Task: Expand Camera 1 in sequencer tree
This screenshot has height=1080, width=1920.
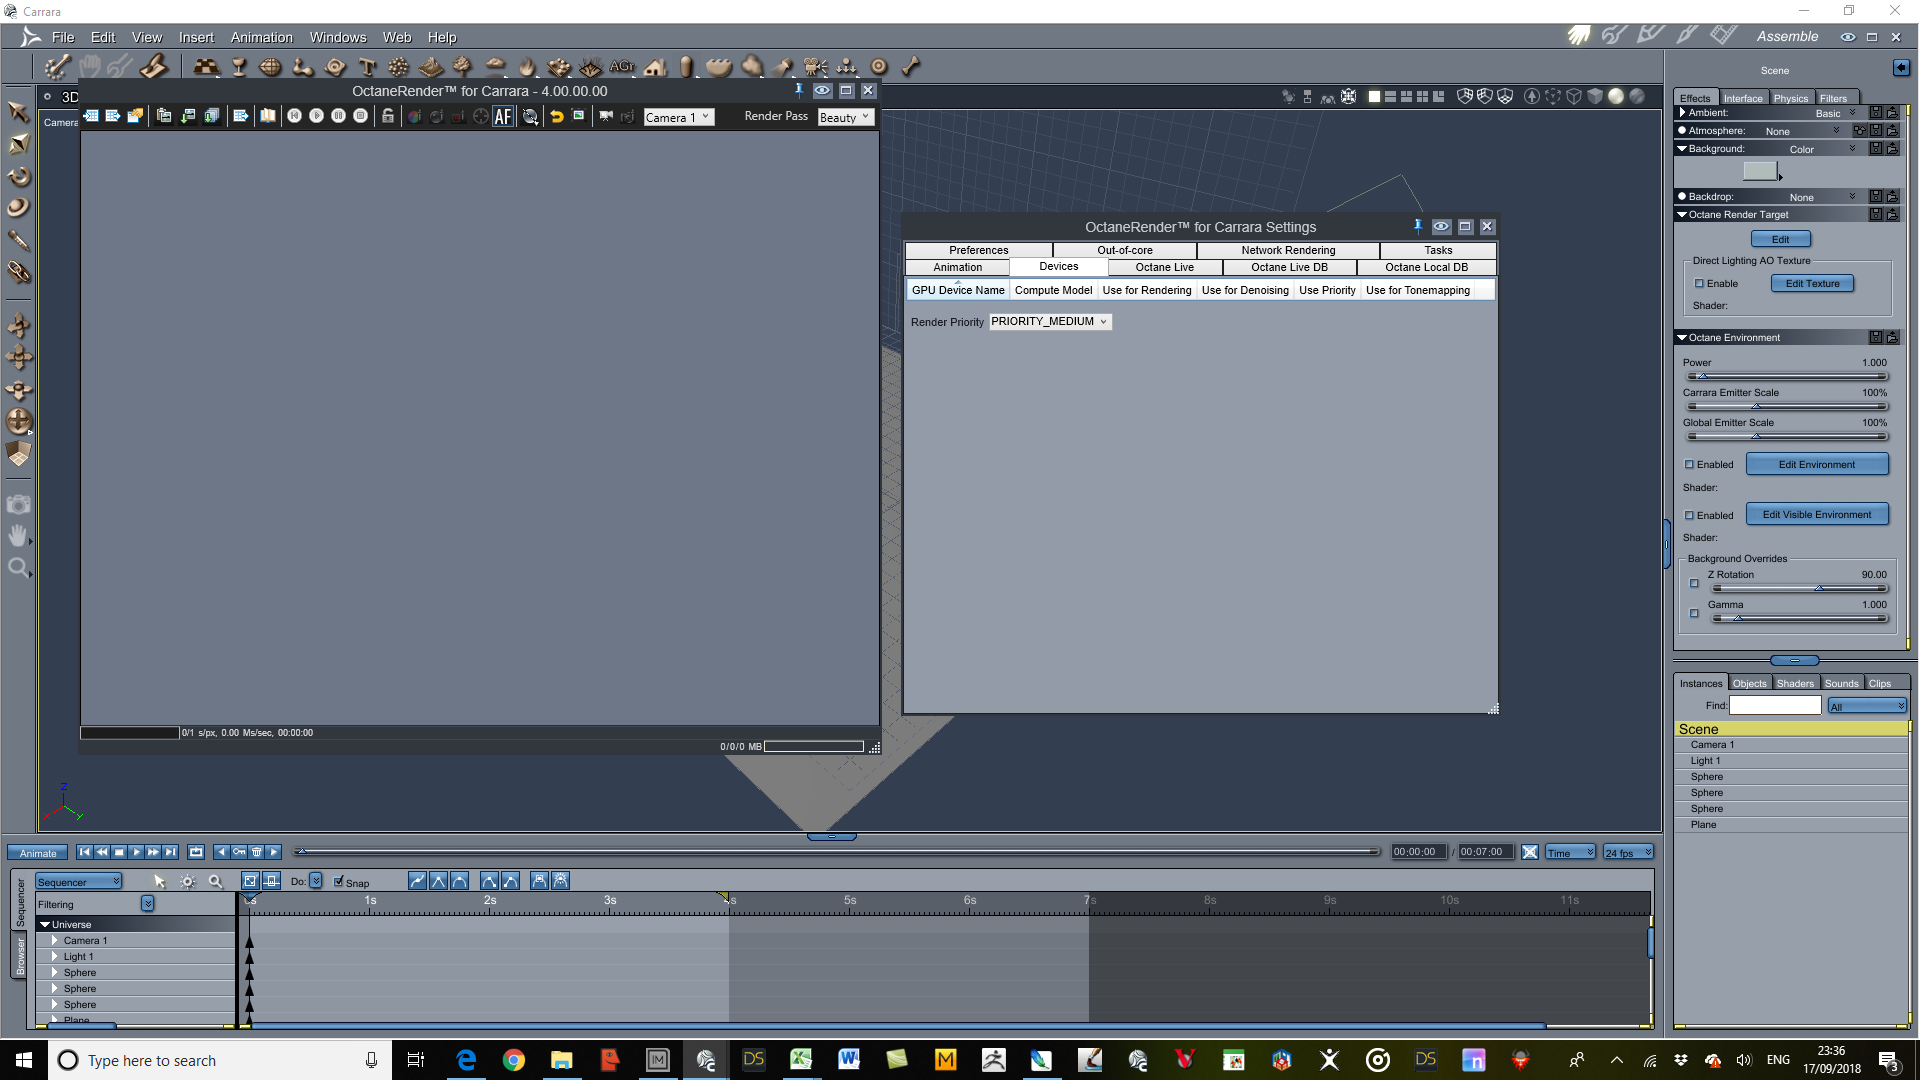Action: tap(55, 941)
